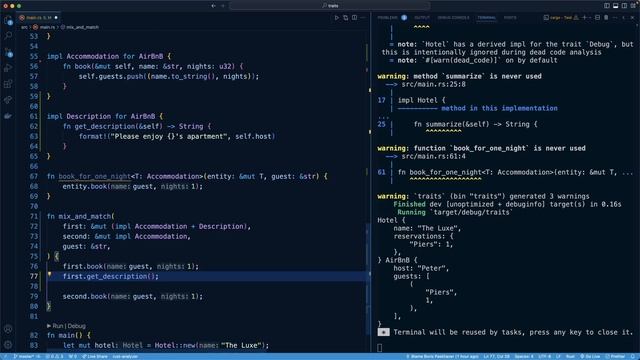Open the Manage gear menu

tap(8, 344)
